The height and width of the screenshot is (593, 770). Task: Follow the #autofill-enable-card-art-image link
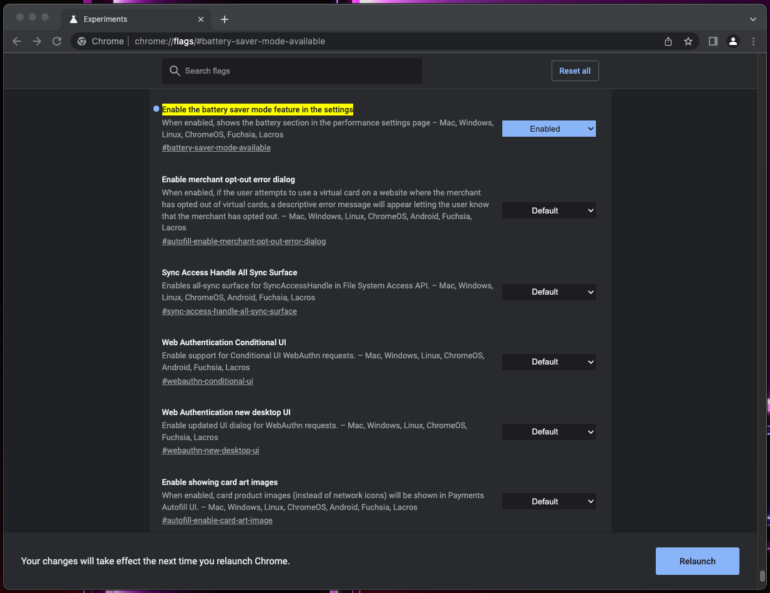coord(217,520)
